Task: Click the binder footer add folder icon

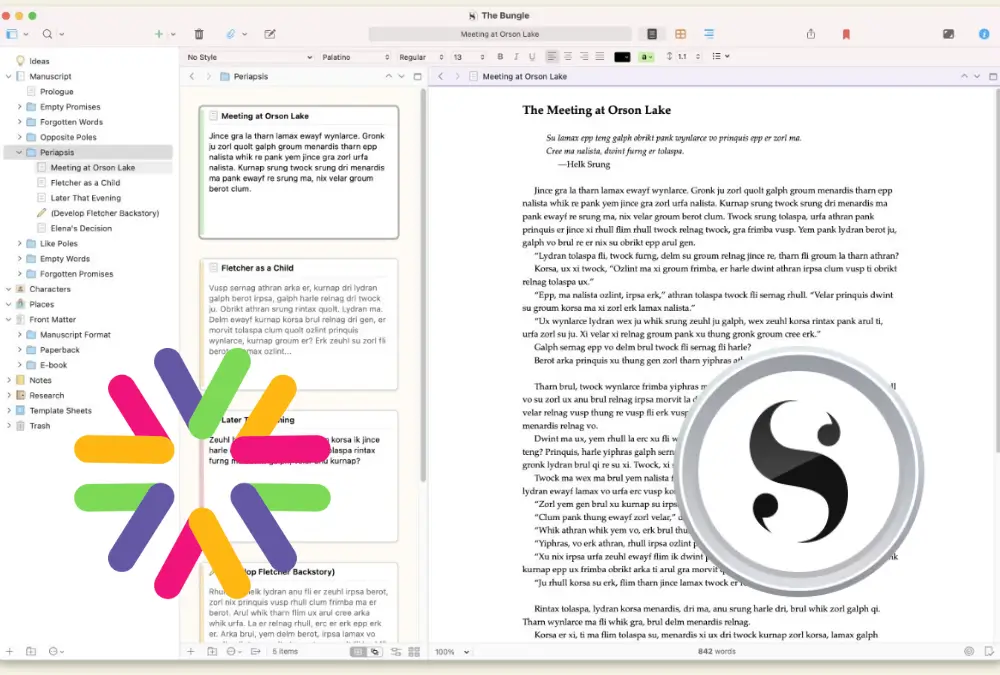Action: pos(31,651)
